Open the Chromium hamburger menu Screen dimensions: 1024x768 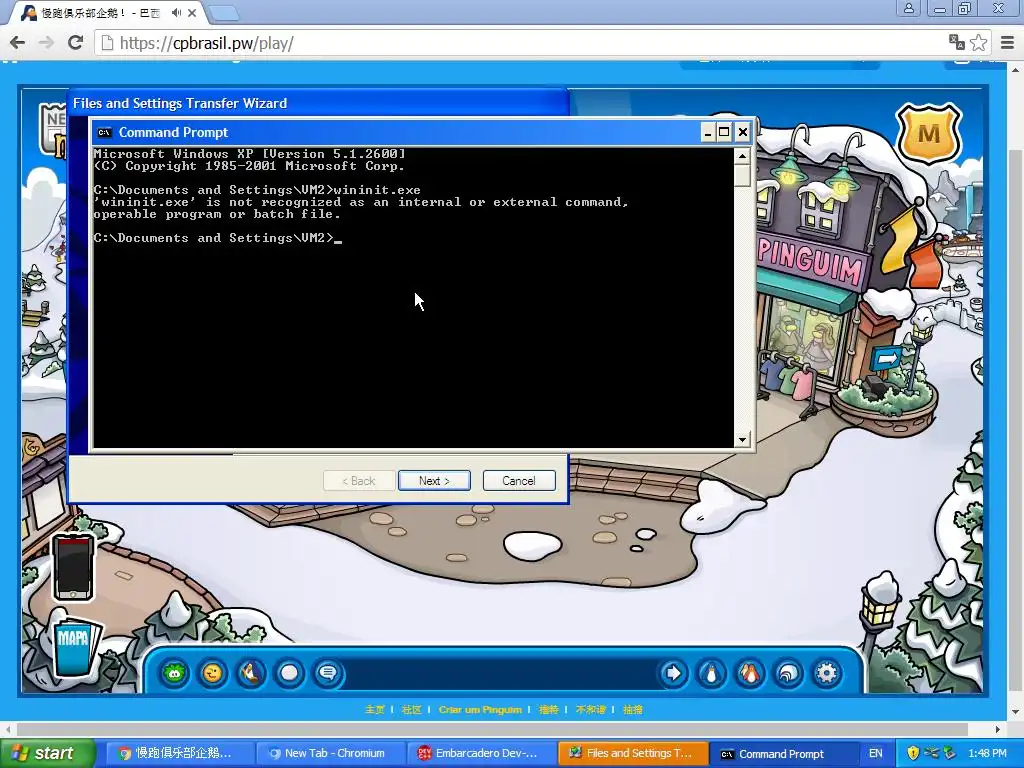1008,42
